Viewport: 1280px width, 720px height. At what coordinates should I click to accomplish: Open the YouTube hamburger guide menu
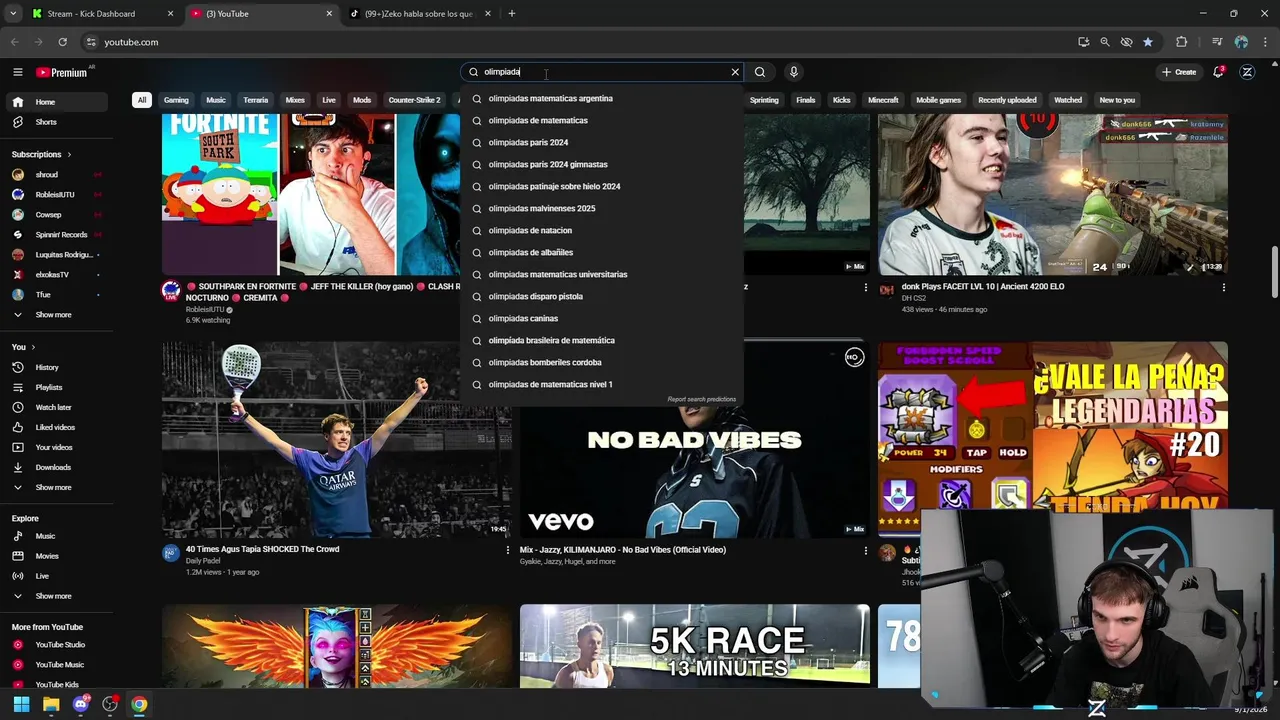coord(17,72)
